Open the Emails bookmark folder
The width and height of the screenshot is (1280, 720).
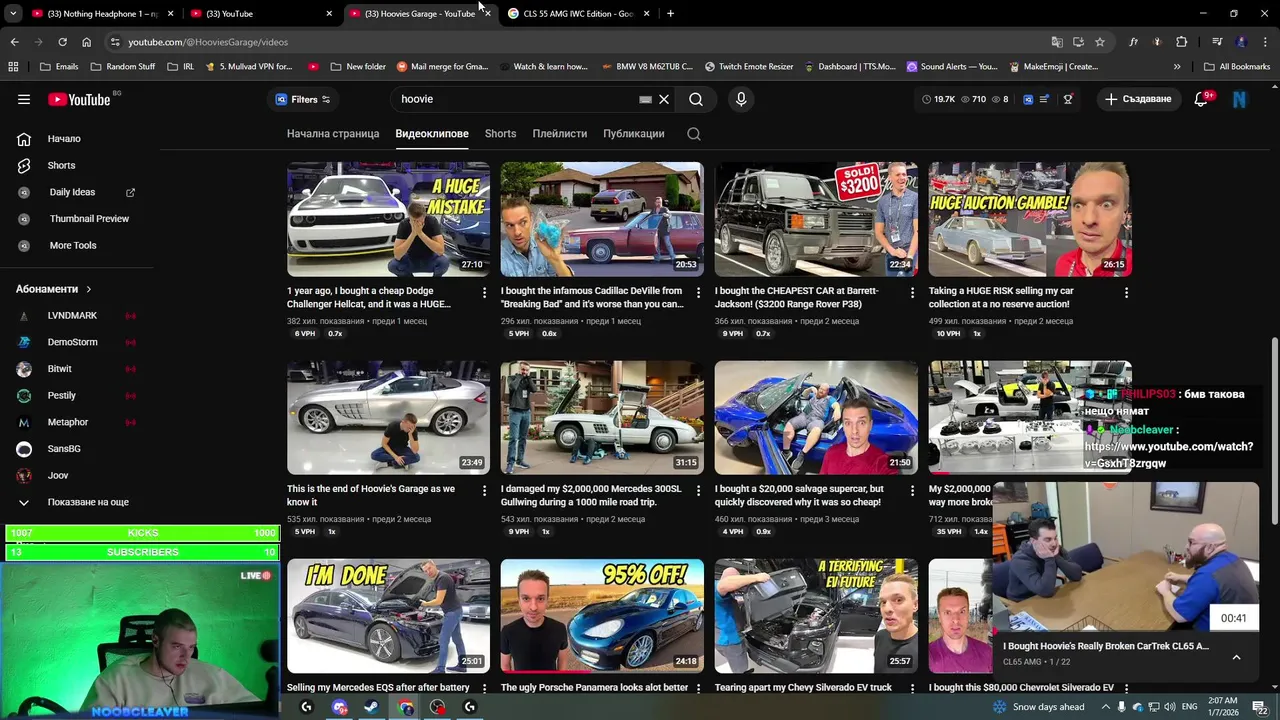[x=59, y=67]
